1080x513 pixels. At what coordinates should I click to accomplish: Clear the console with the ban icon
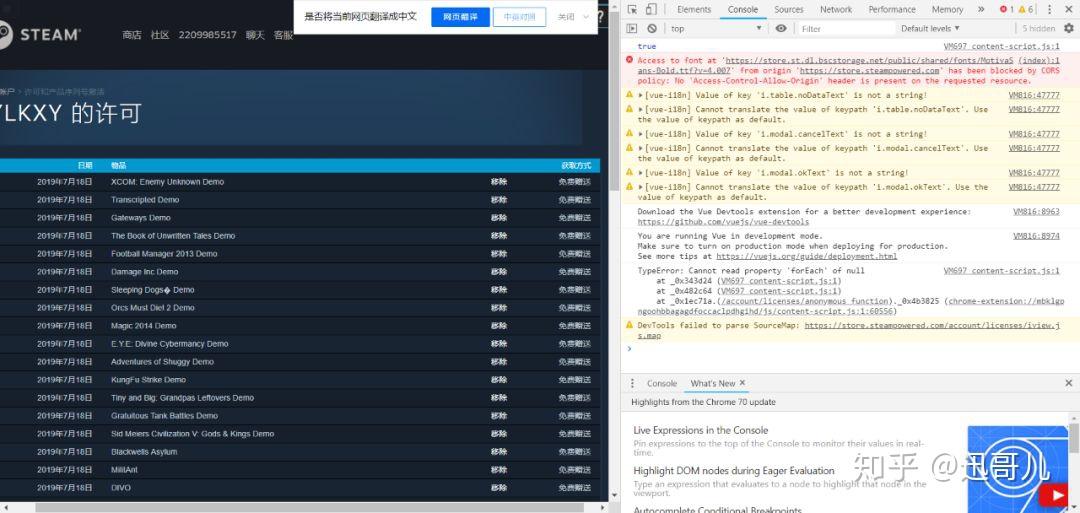click(x=652, y=28)
